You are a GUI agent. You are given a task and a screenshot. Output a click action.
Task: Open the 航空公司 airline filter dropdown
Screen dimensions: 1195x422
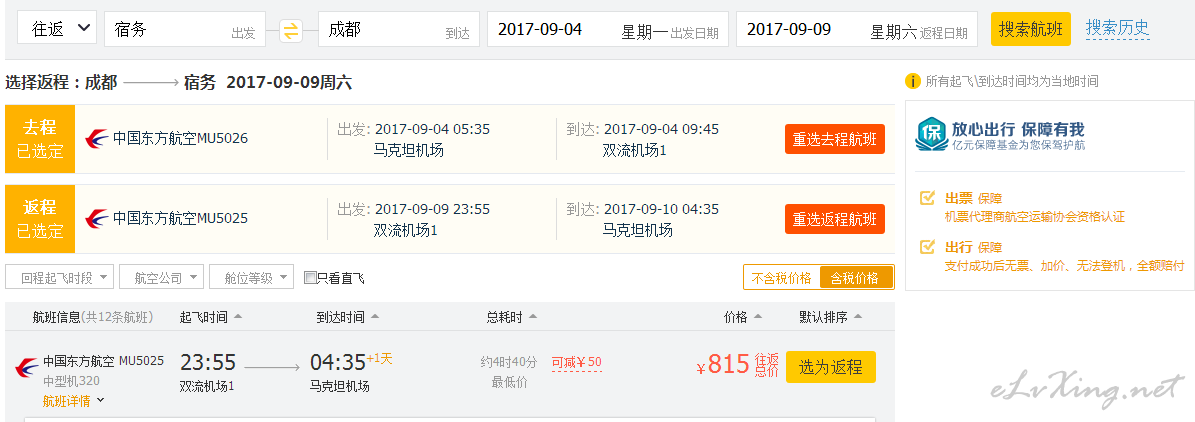pyautogui.click(x=162, y=278)
